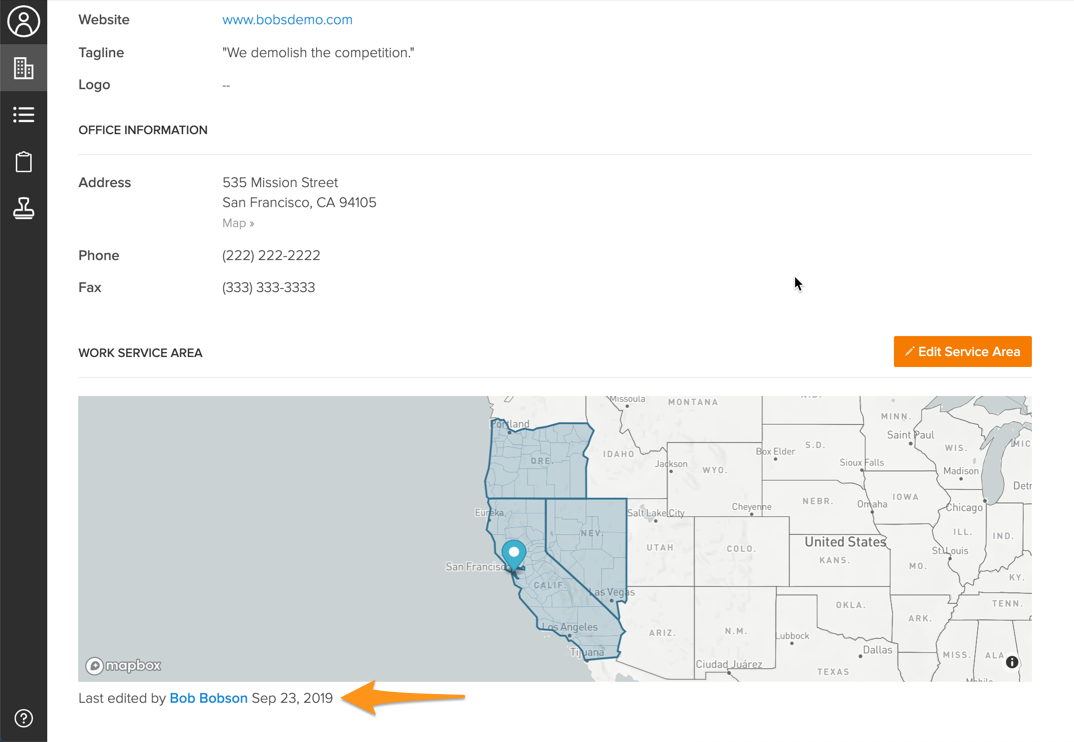Open the bulleted list icon in sidebar
This screenshot has width=1074, height=742.
tap(23, 115)
